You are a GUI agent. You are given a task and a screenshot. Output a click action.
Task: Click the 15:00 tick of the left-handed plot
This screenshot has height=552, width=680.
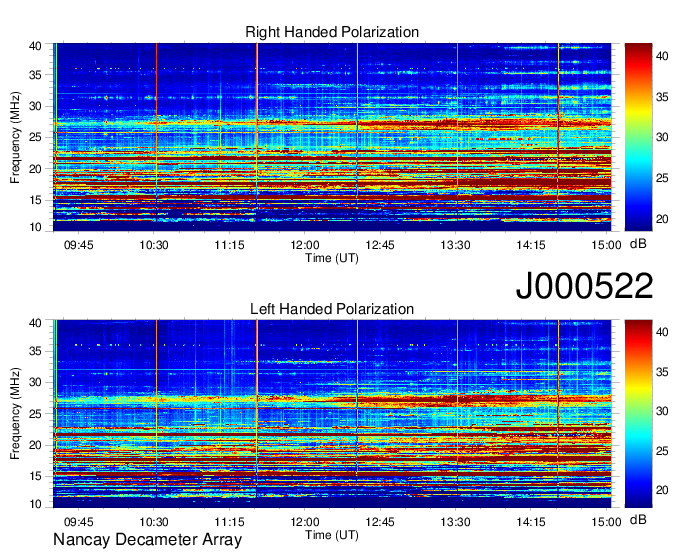(x=606, y=522)
